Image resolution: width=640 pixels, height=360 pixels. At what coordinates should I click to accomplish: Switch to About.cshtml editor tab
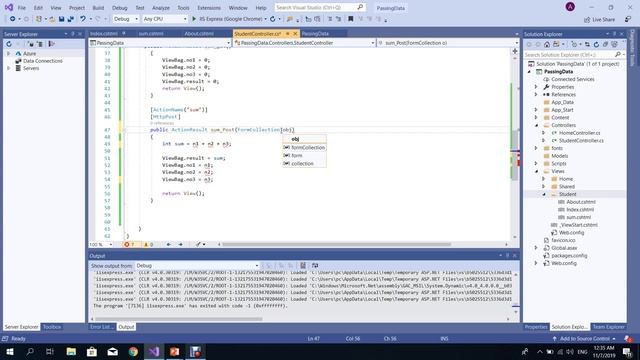(x=199, y=33)
